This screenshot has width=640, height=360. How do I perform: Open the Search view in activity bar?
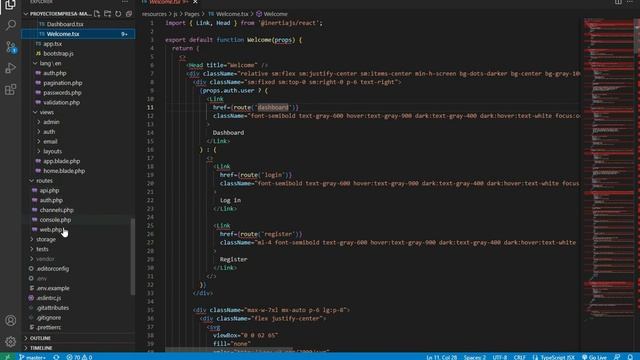click(x=11, y=25)
